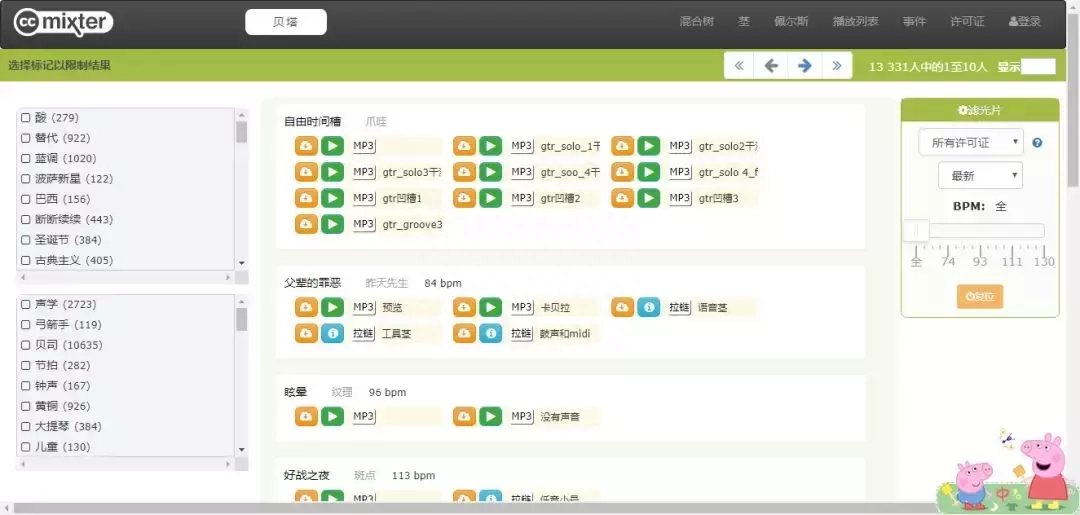Play the 没有声音 MP3 track
This screenshot has width=1080, height=515.
(x=490, y=417)
